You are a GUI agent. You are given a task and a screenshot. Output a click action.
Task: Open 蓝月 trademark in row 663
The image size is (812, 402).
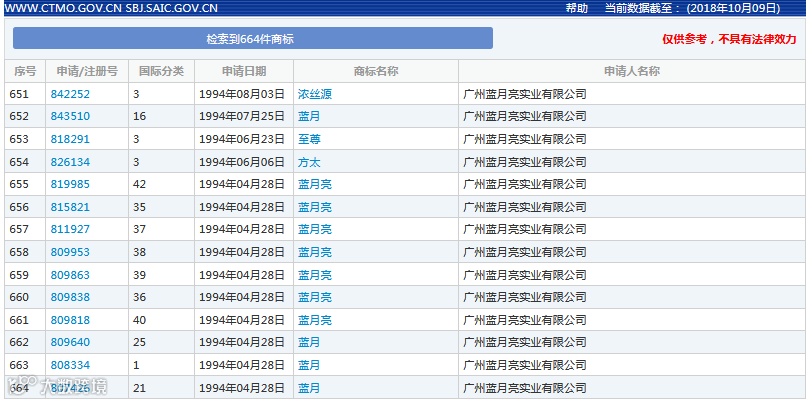point(309,365)
